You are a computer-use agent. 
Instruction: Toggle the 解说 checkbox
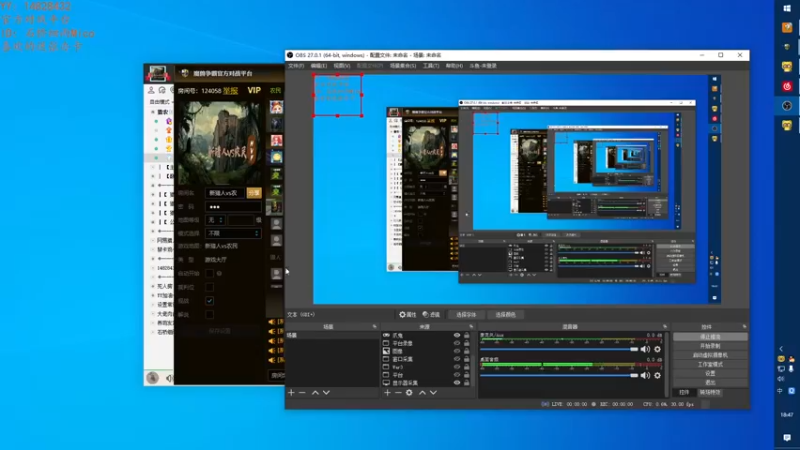click(210, 315)
